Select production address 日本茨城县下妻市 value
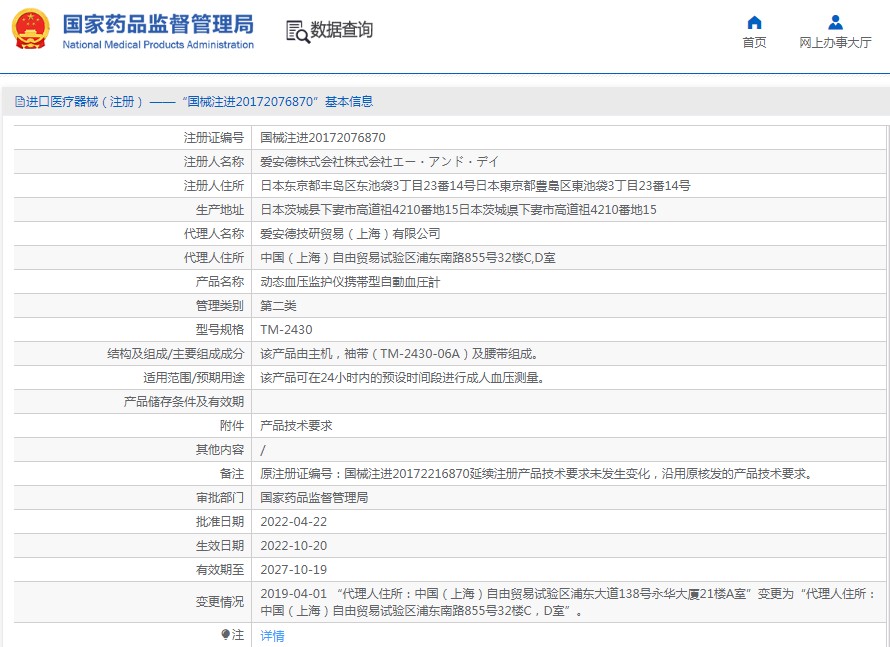890x647 pixels. [458, 210]
